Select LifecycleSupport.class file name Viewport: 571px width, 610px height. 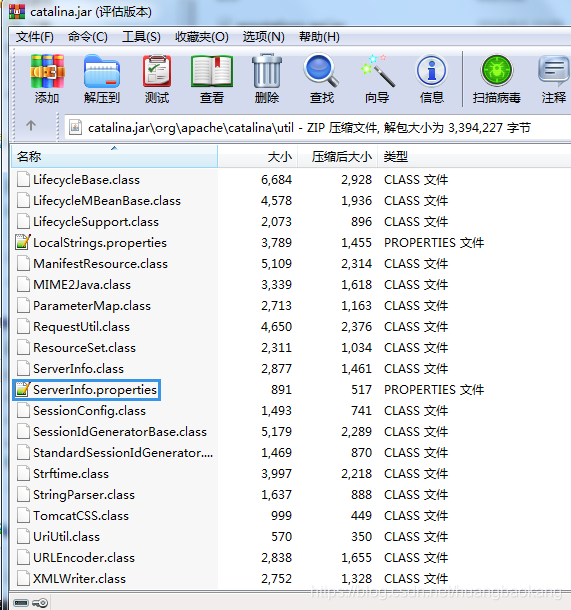[x=96, y=222]
